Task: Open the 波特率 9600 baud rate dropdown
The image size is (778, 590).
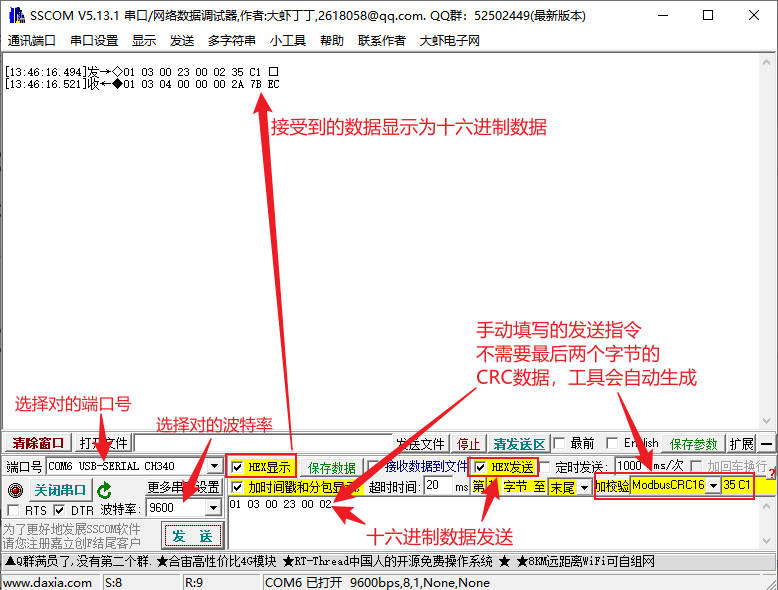Action: point(213,508)
